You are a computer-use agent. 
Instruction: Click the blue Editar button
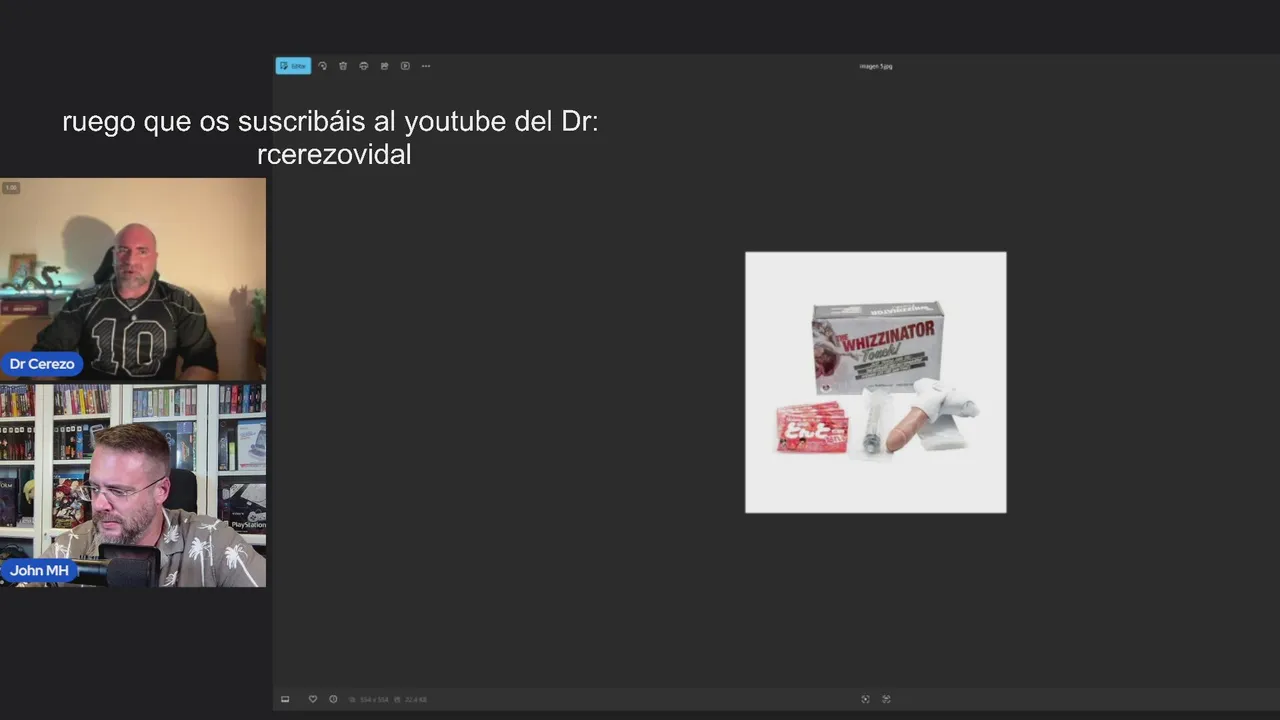coord(293,66)
